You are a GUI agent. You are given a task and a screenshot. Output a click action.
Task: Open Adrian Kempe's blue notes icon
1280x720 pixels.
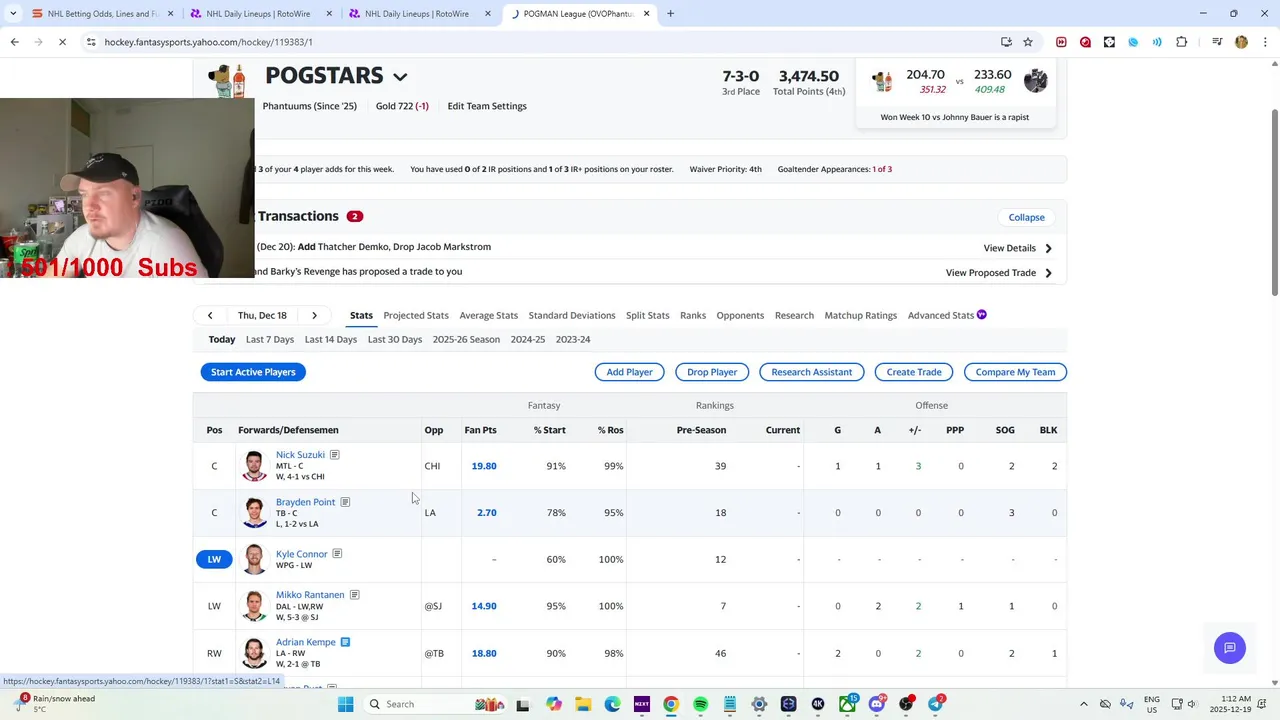[345, 642]
